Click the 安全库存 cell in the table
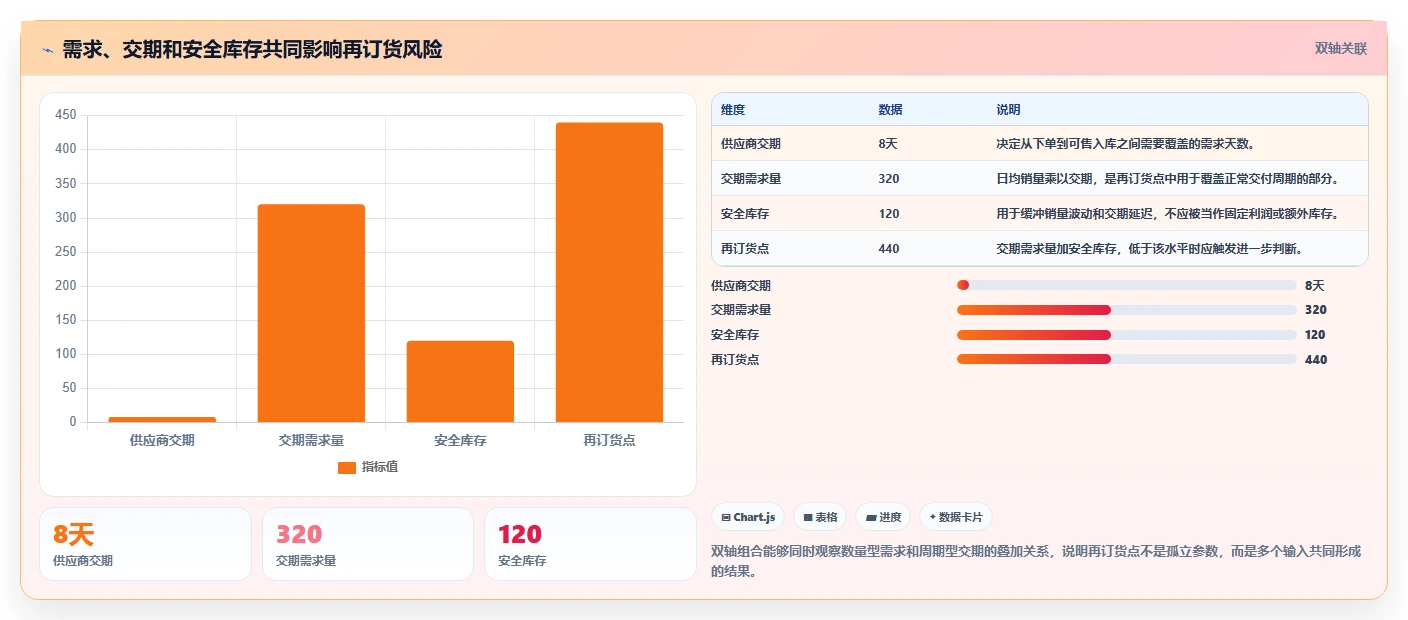1408x620 pixels. 745,214
